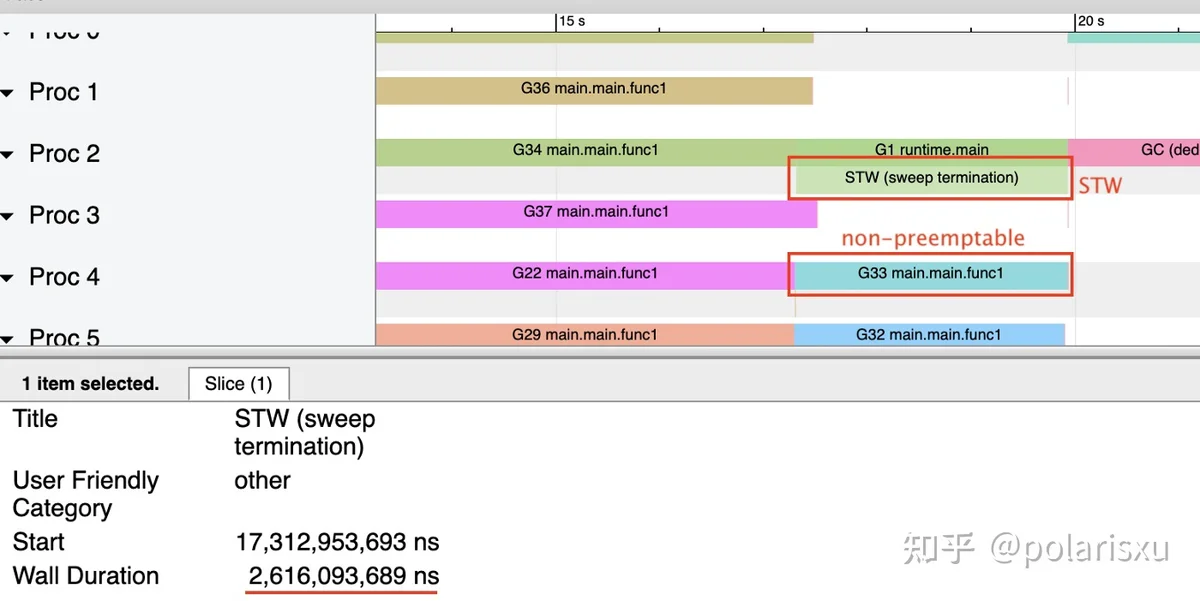This screenshot has height=601, width=1200.
Task: Select the G29 main.main.func1 slice
Action: [585, 335]
